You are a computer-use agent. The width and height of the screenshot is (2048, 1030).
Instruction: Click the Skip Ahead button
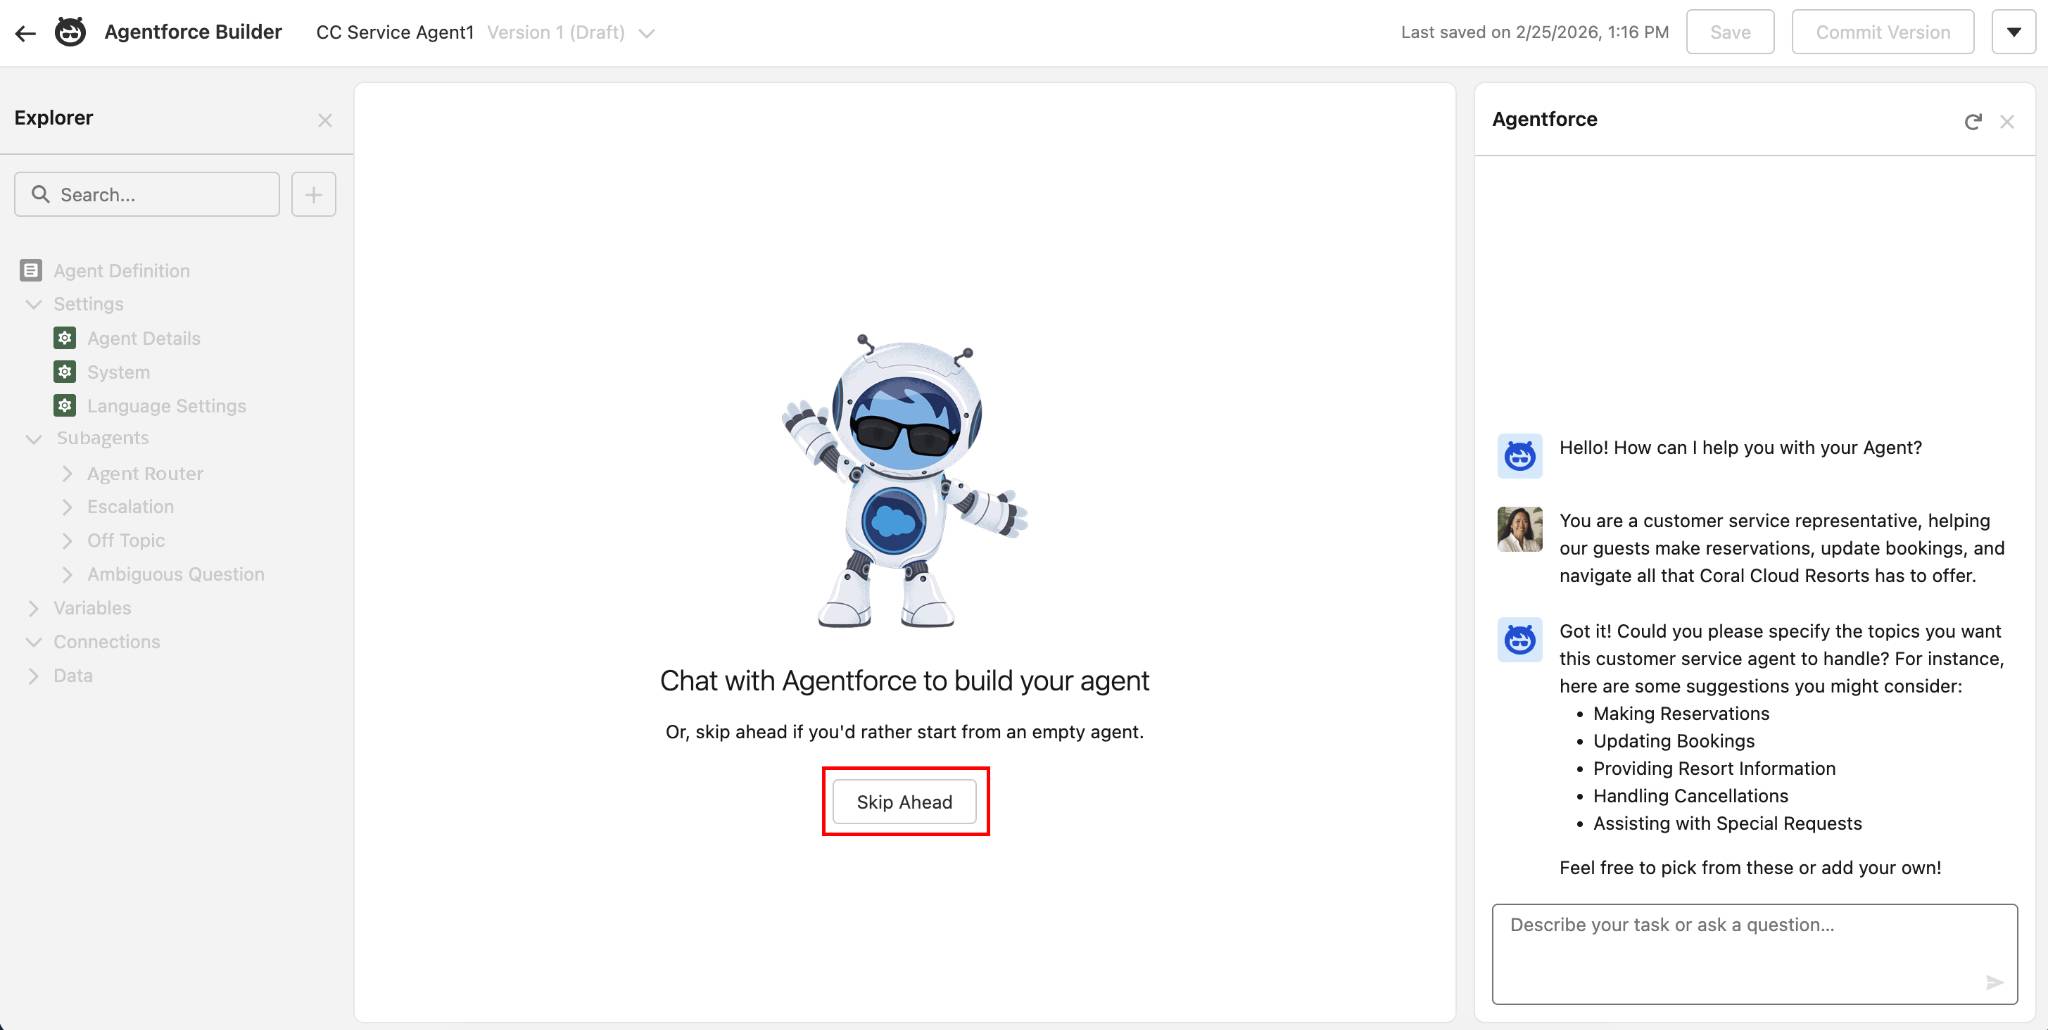coord(904,802)
